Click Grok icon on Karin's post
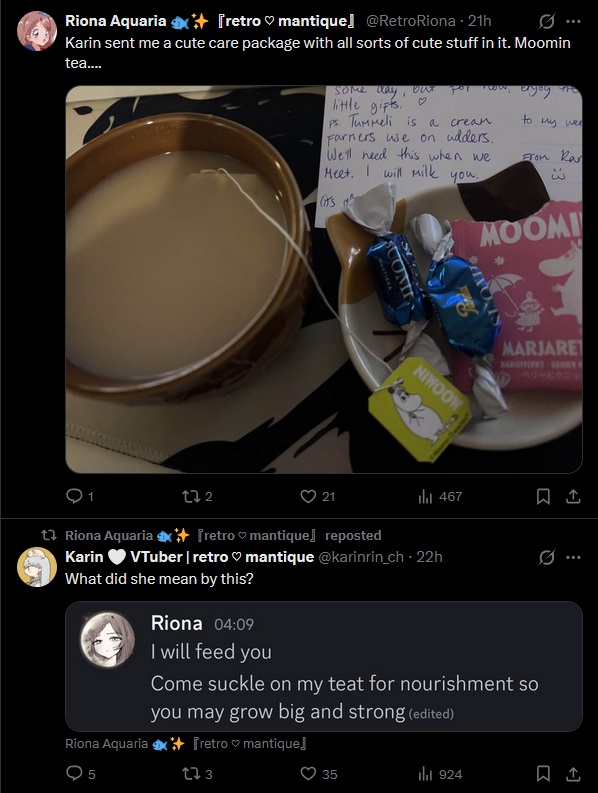The image size is (598, 793). 546,557
